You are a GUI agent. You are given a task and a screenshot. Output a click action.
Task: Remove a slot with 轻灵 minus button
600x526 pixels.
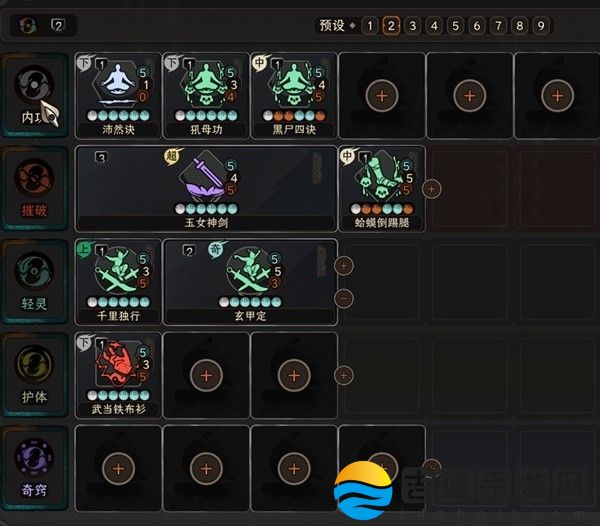click(344, 298)
